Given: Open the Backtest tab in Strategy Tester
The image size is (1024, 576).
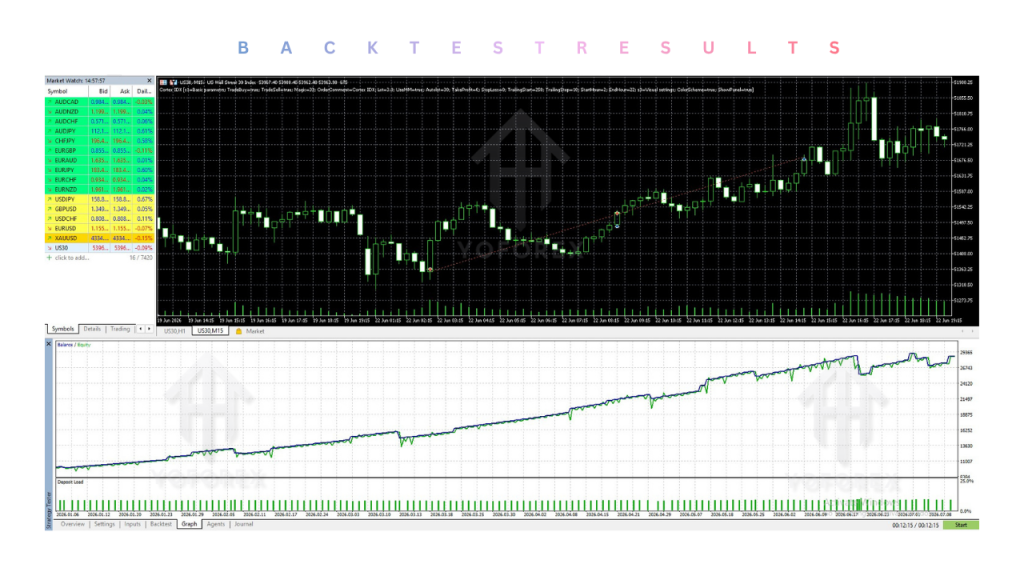Looking at the screenshot, I should pos(161,524).
